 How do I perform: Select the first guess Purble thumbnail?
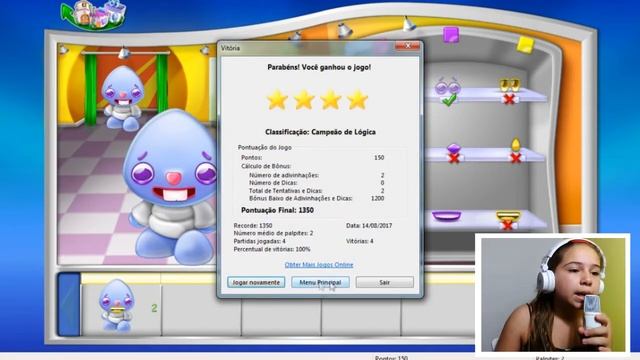[x=116, y=305]
